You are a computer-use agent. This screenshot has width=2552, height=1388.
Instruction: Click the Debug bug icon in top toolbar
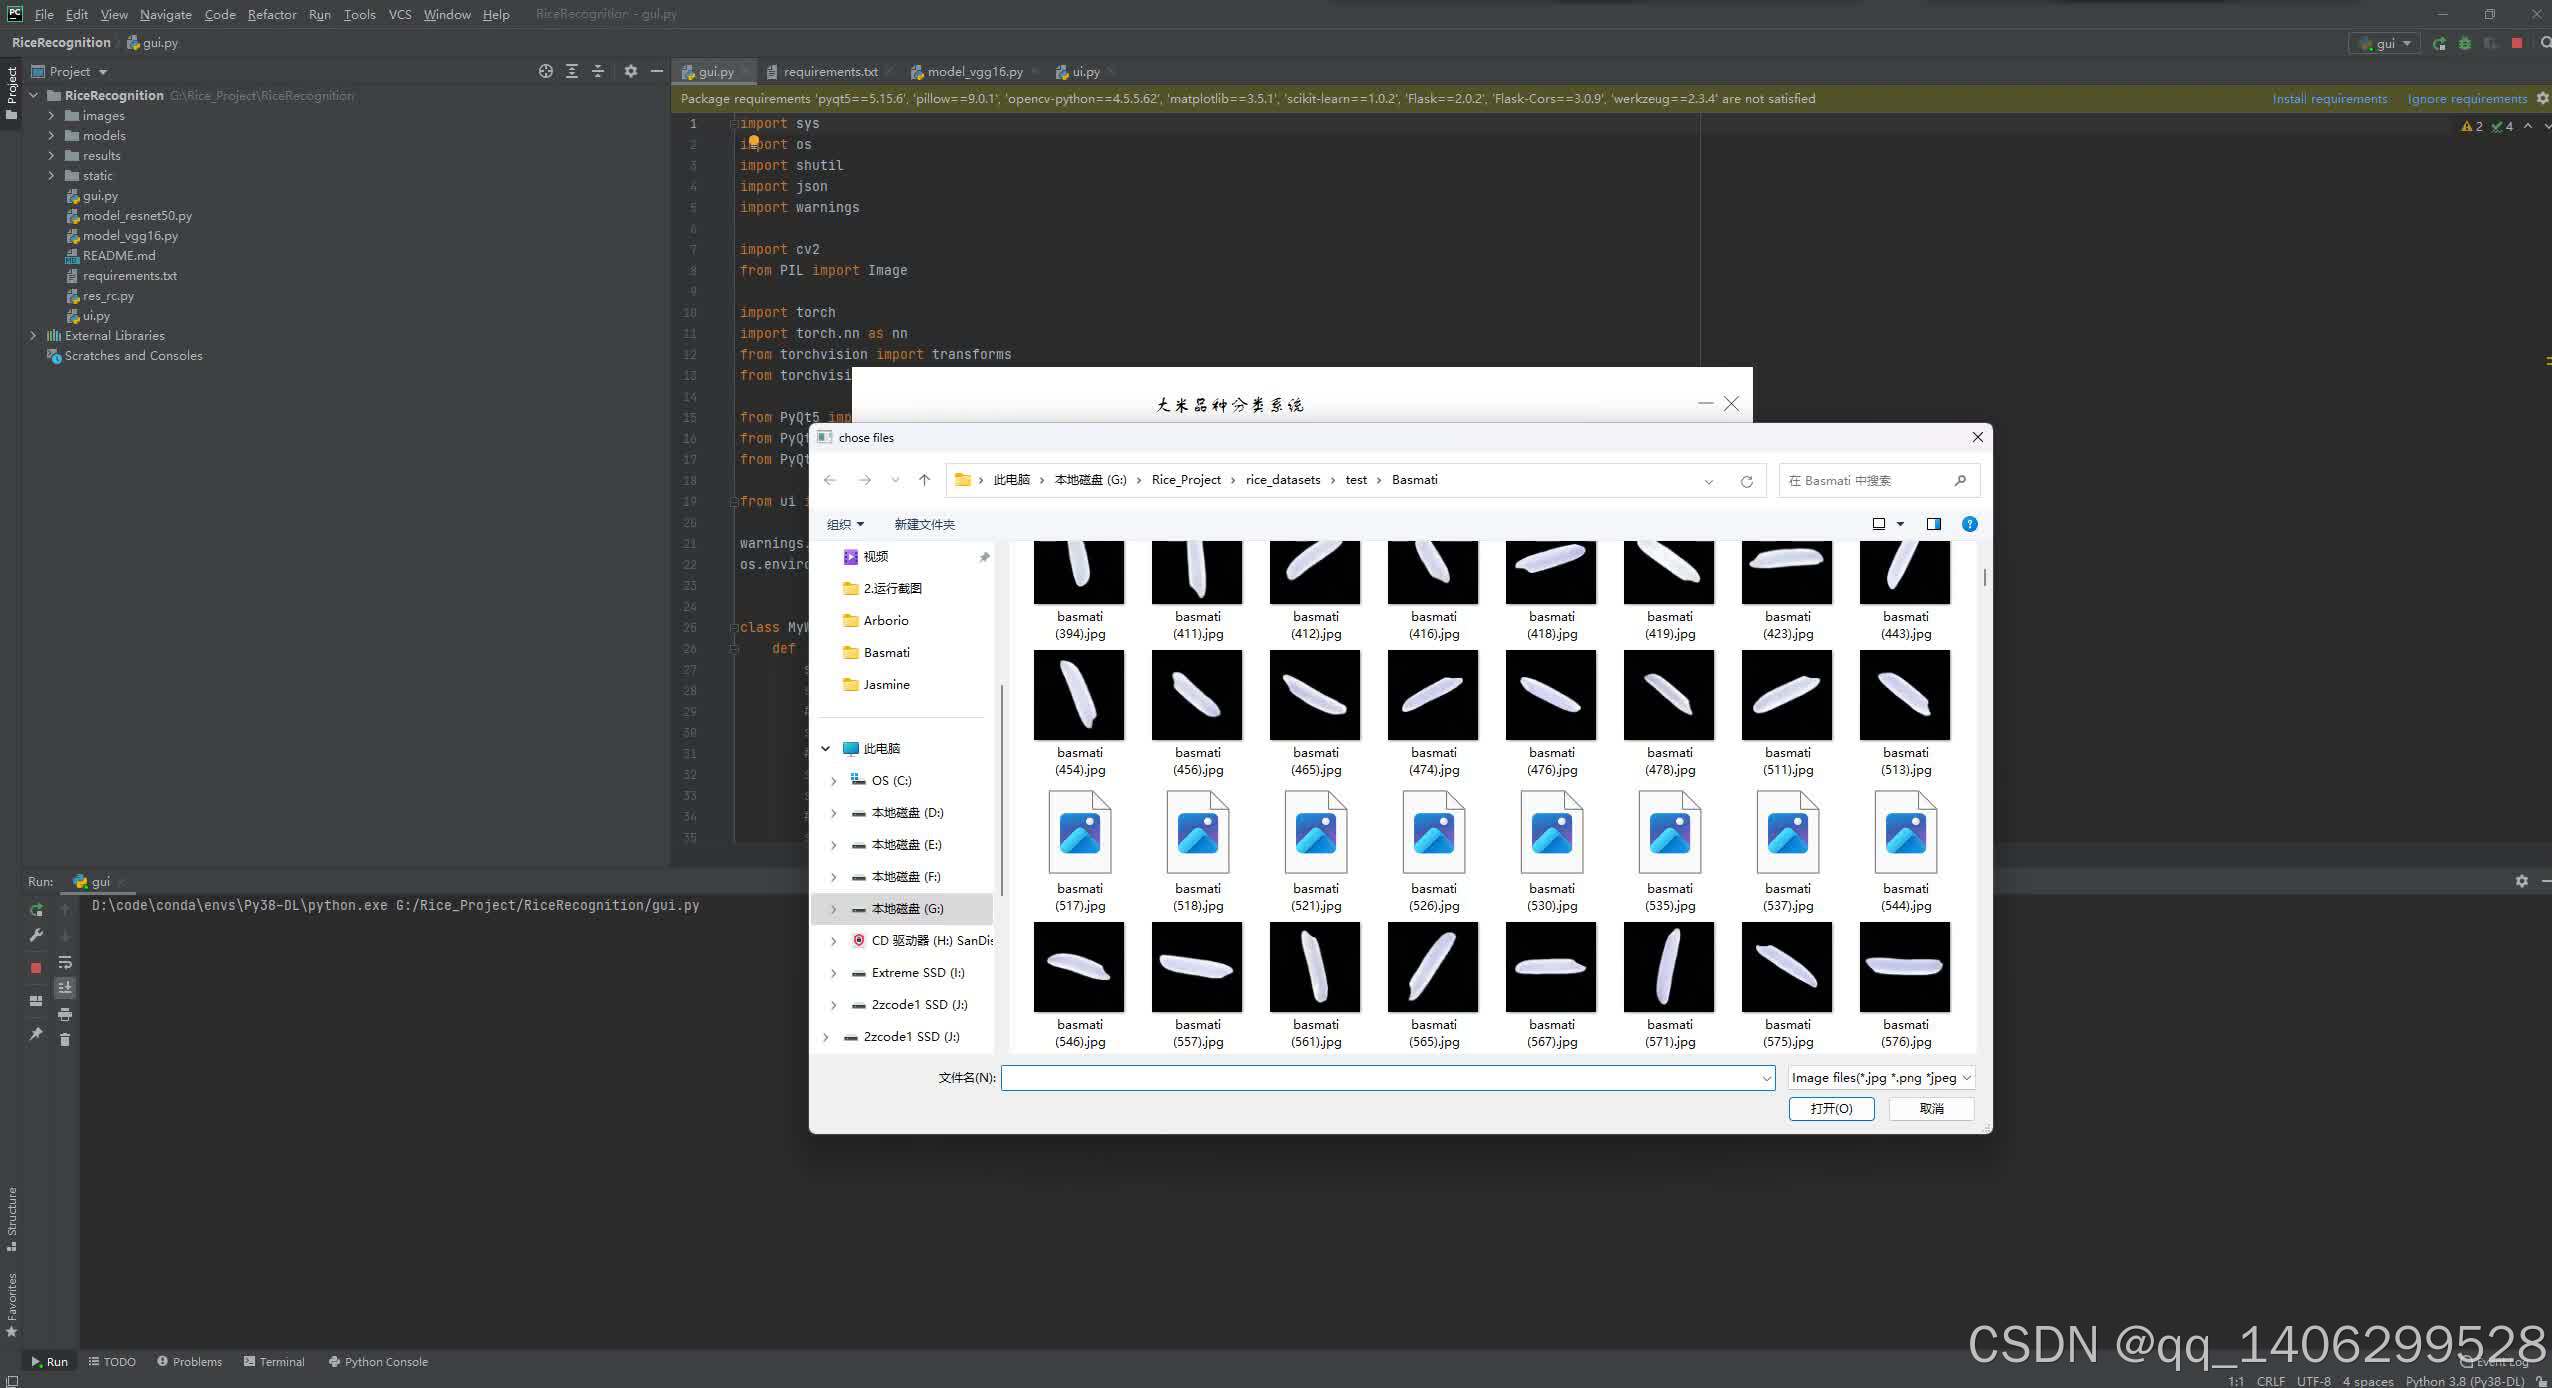tap(2465, 44)
